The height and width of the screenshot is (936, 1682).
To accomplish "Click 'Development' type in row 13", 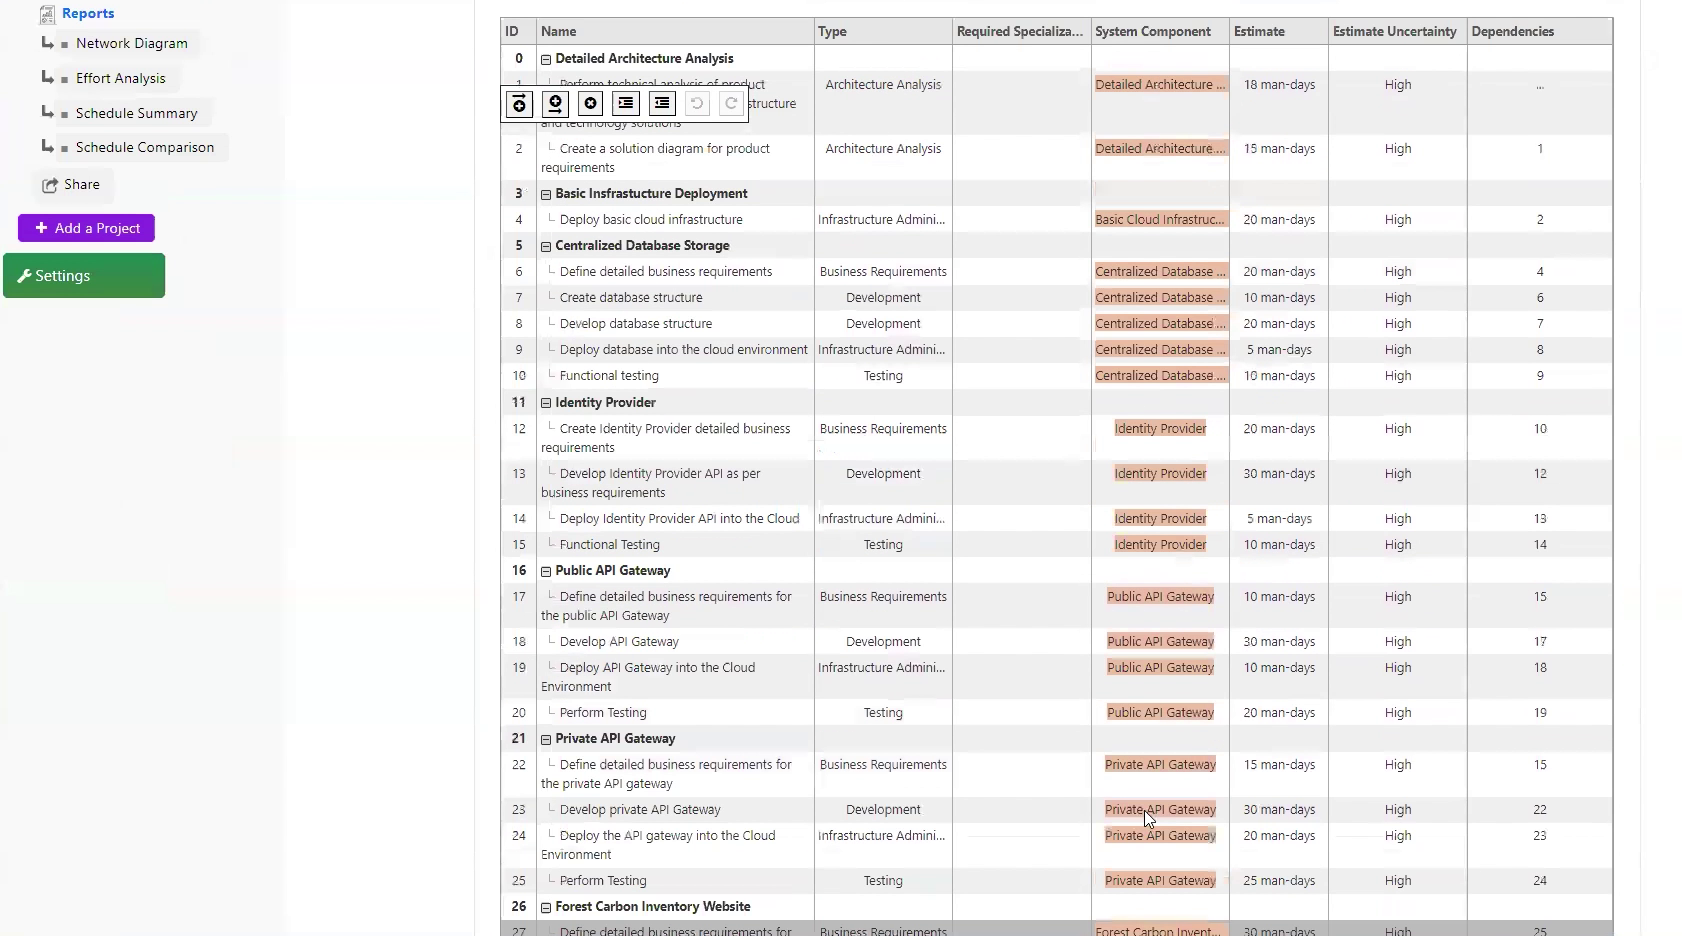I will coord(883,474).
